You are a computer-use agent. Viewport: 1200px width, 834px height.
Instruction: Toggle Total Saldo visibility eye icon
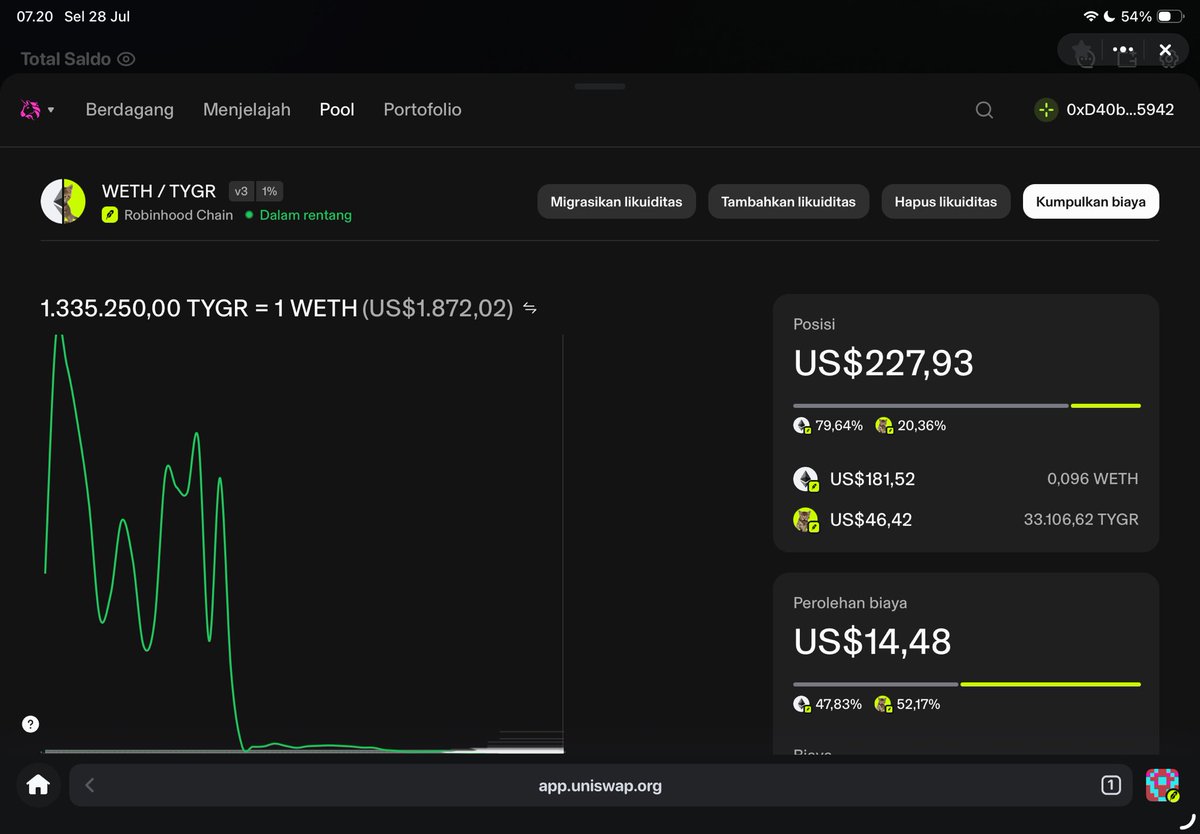[x=126, y=59]
